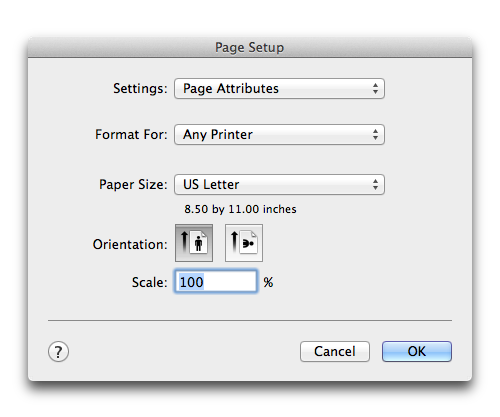This screenshot has height=417, width=500.
Task: Click the Orientation: label
Action: 130,244
